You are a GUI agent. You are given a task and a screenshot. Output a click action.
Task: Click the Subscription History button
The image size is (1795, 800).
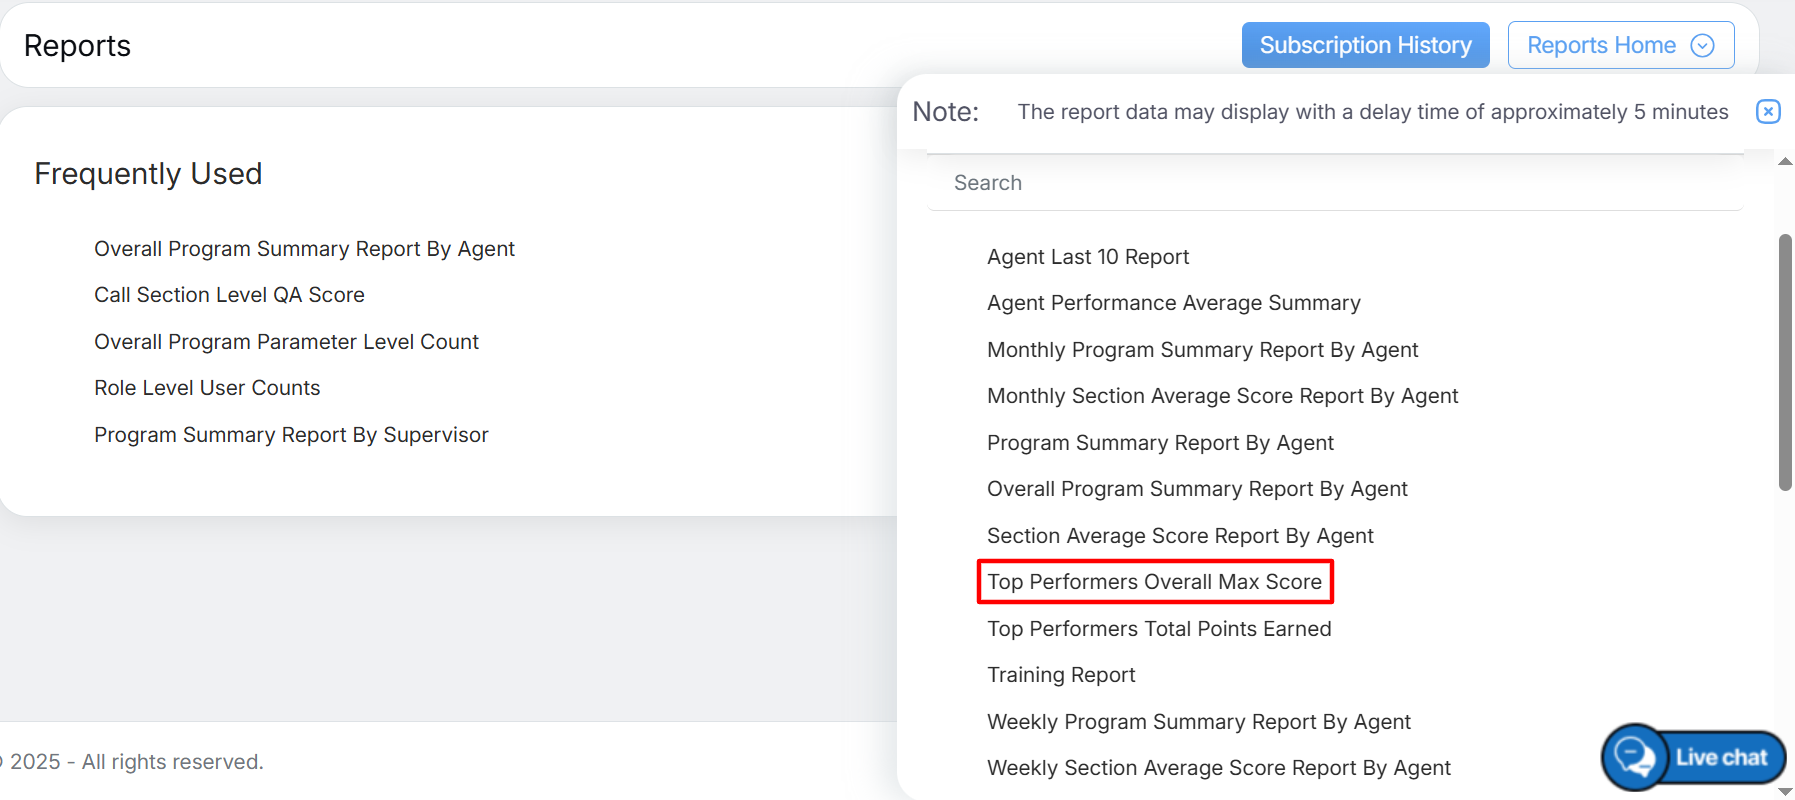coord(1365,46)
